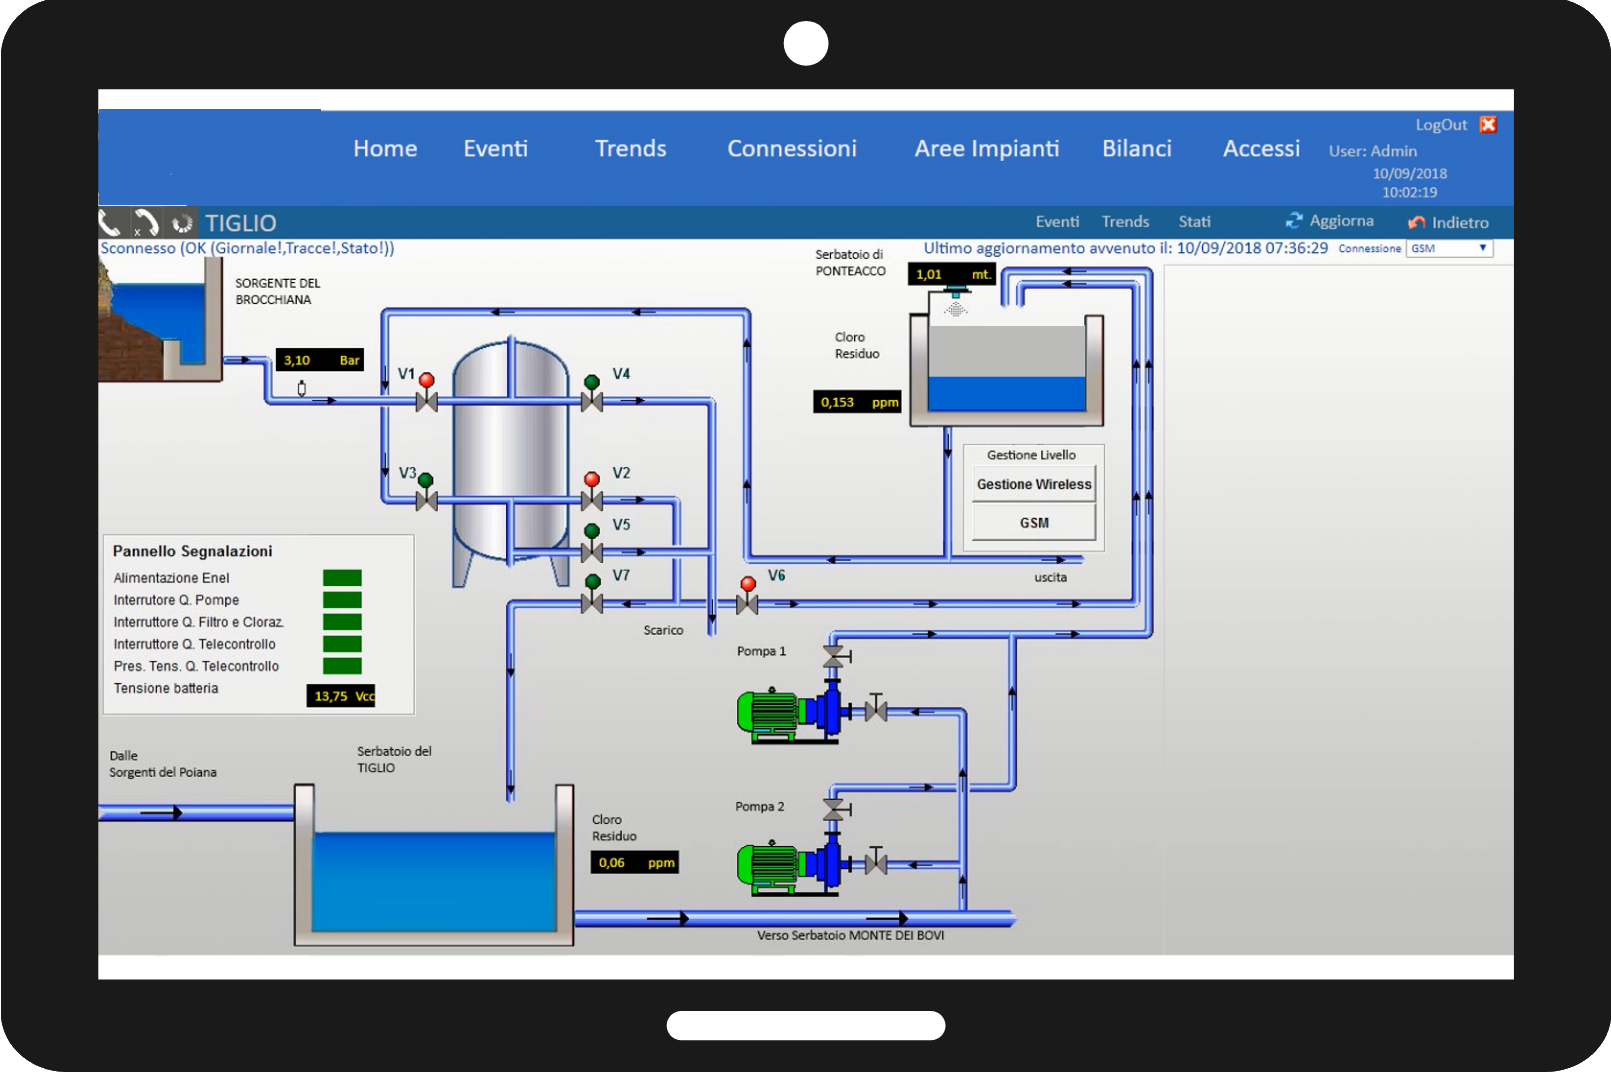1611x1072 pixels.
Task: Click the 3,10 Bar pressure readout
Action: pyautogui.click(x=320, y=360)
